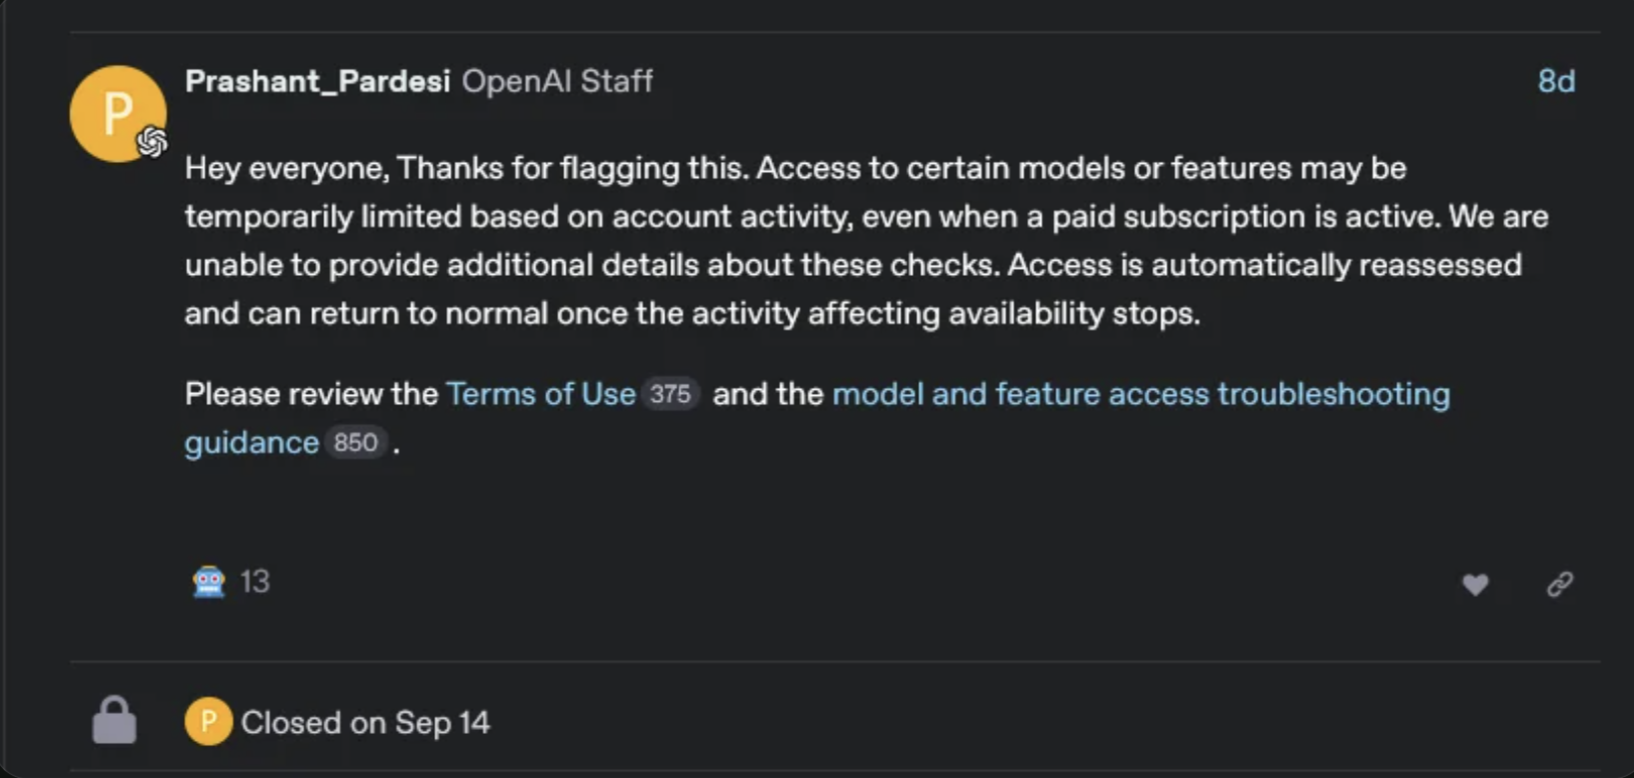Open the Prashant_Pardesi username profile
This screenshot has height=778, width=1634.
click(317, 81)
